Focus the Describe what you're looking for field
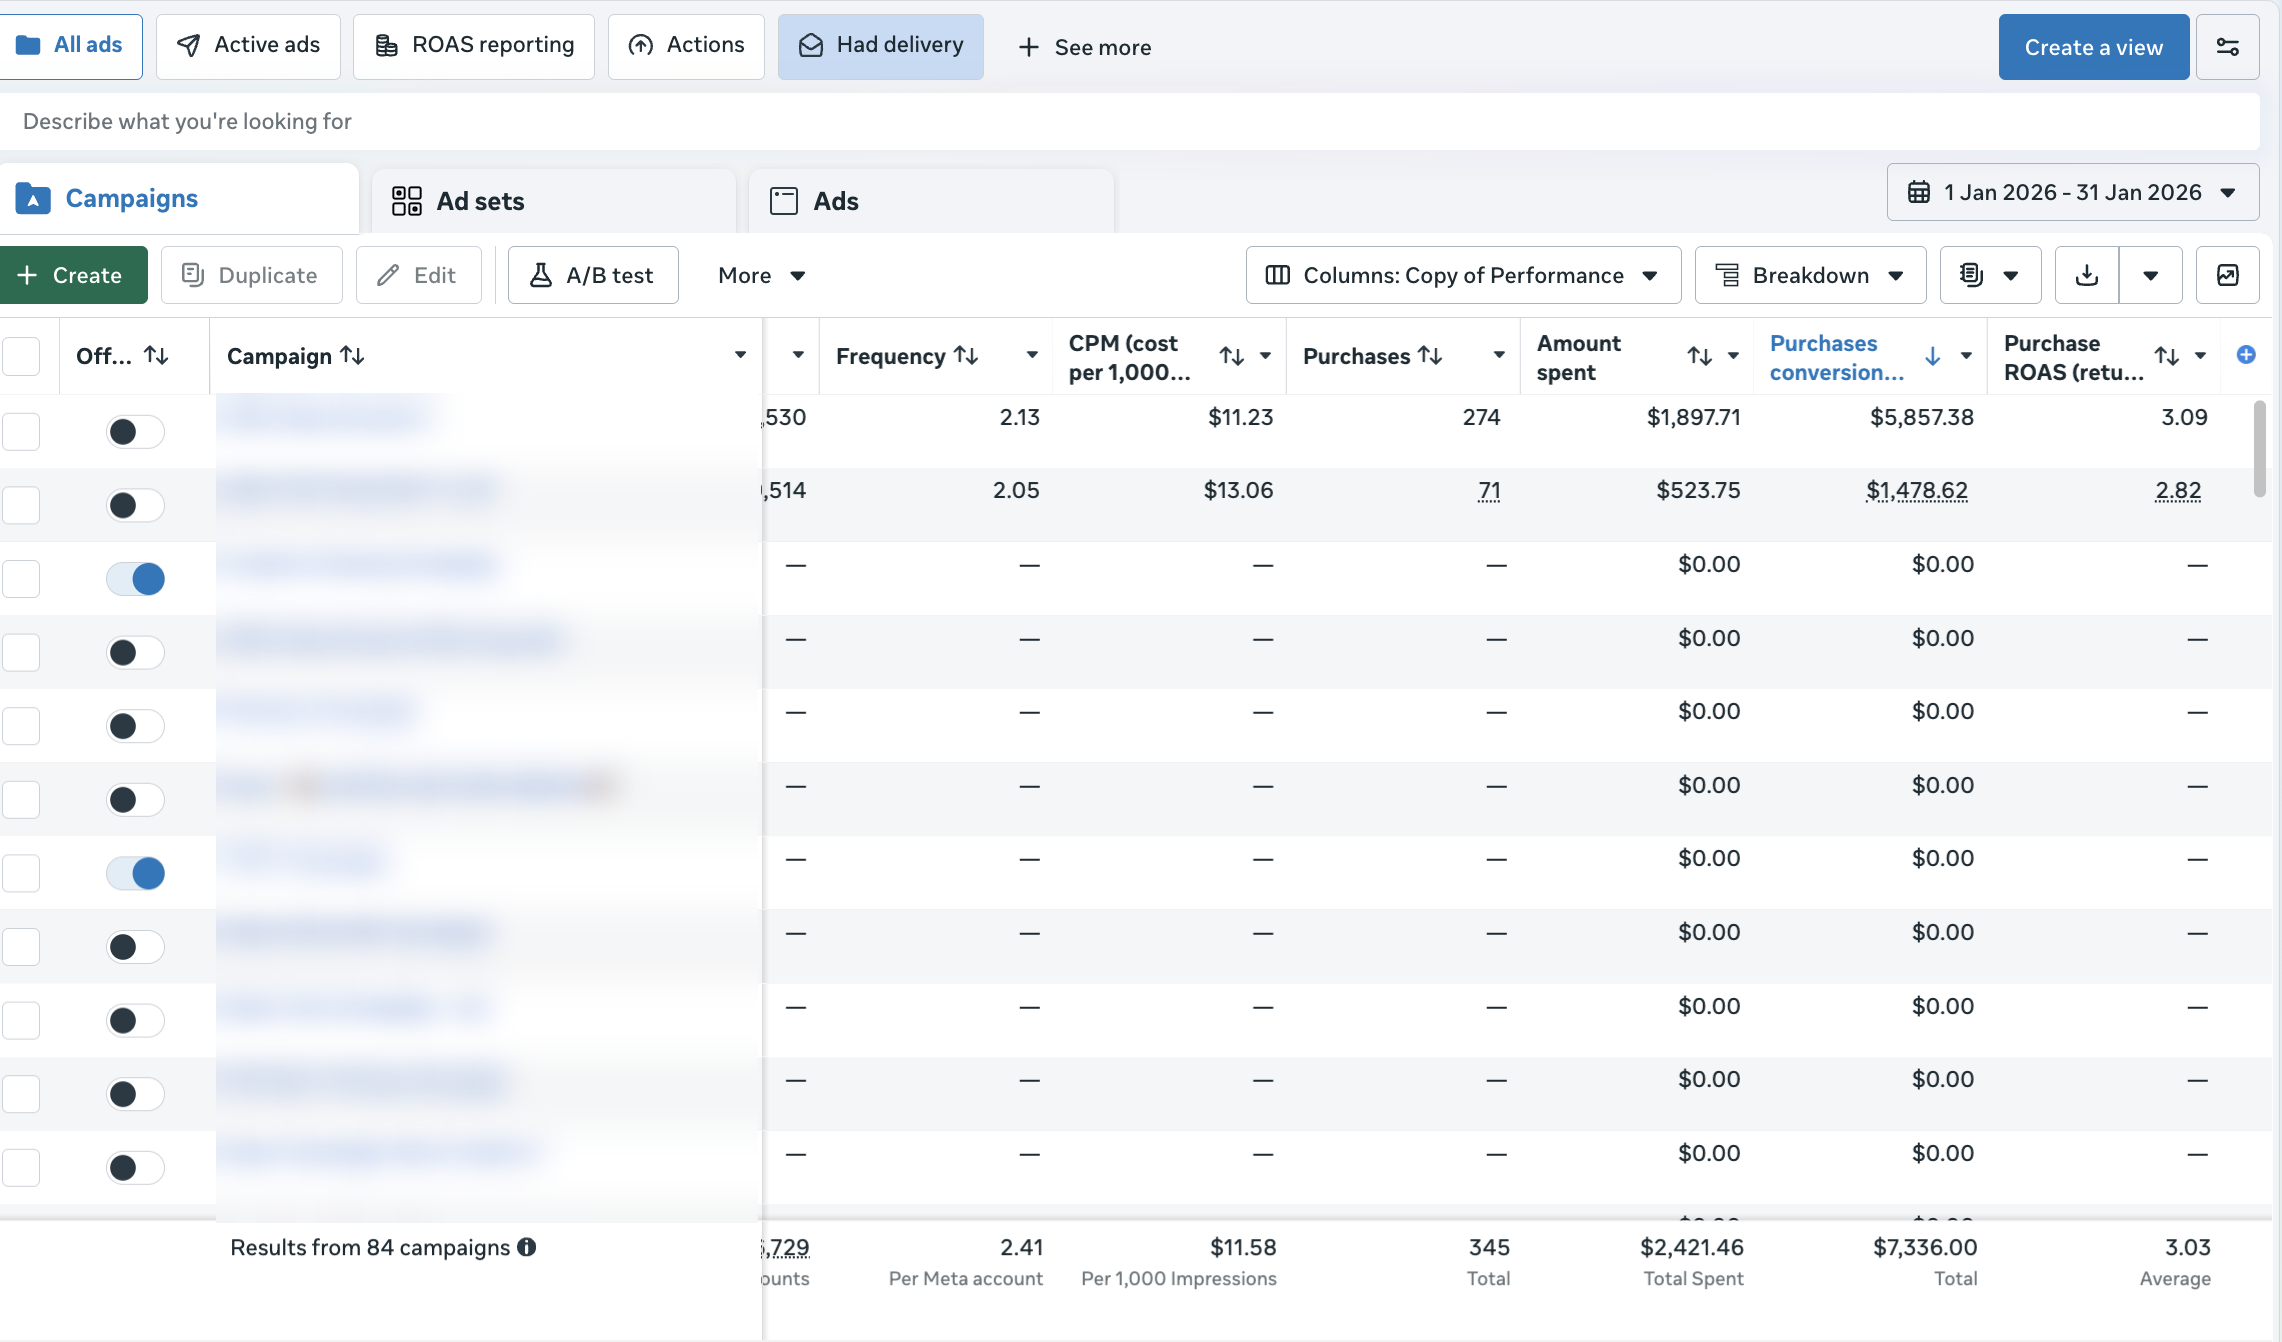The image size is (2282, 1342). coord(1130,121)
